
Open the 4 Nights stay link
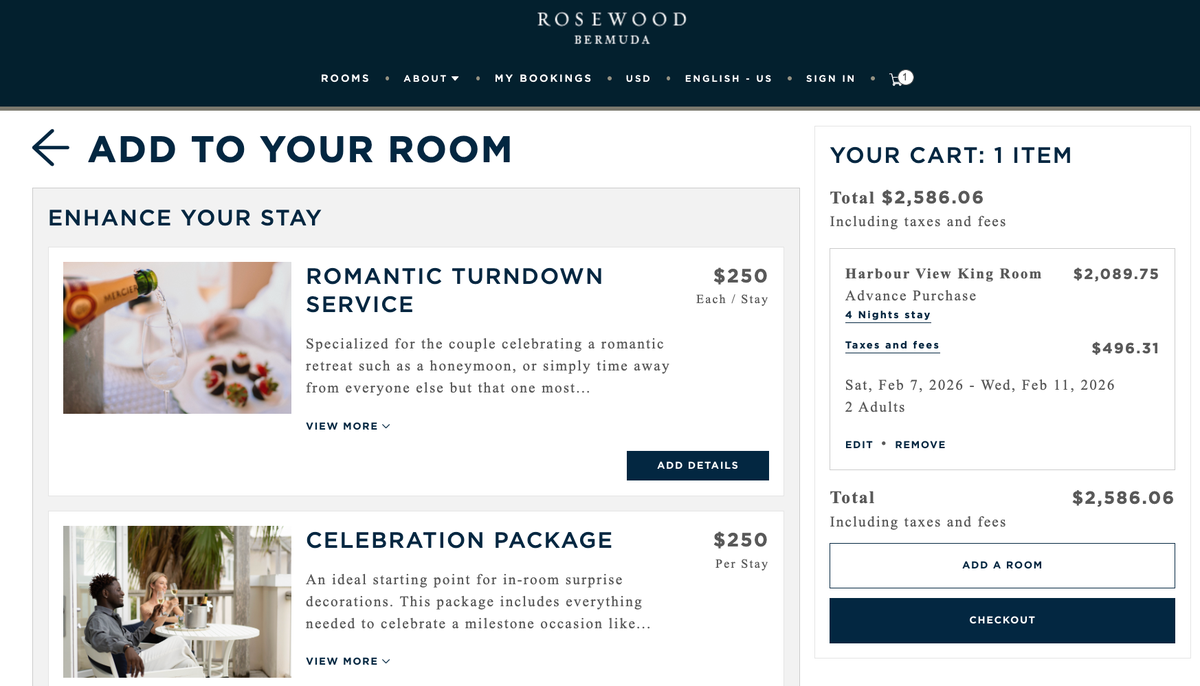point(888,315)
